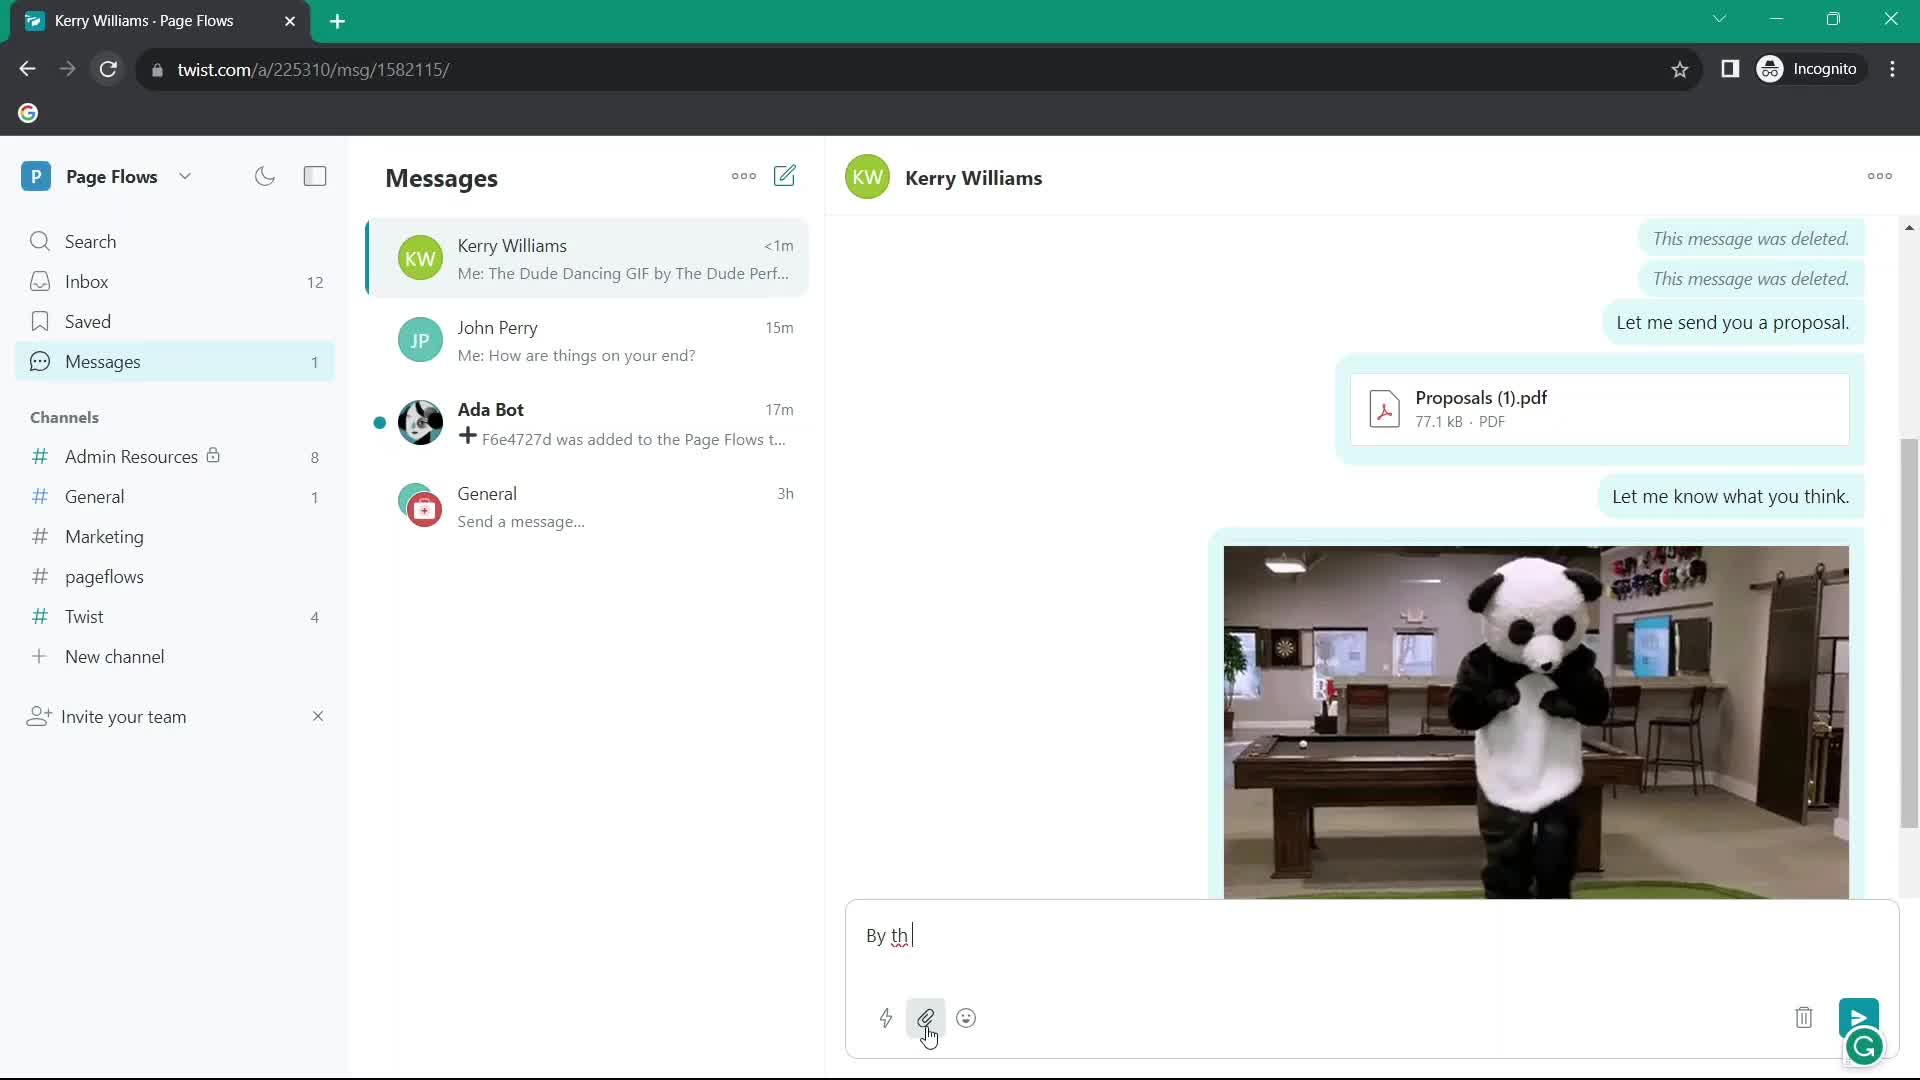Open a new browser tab

[337, 21]
